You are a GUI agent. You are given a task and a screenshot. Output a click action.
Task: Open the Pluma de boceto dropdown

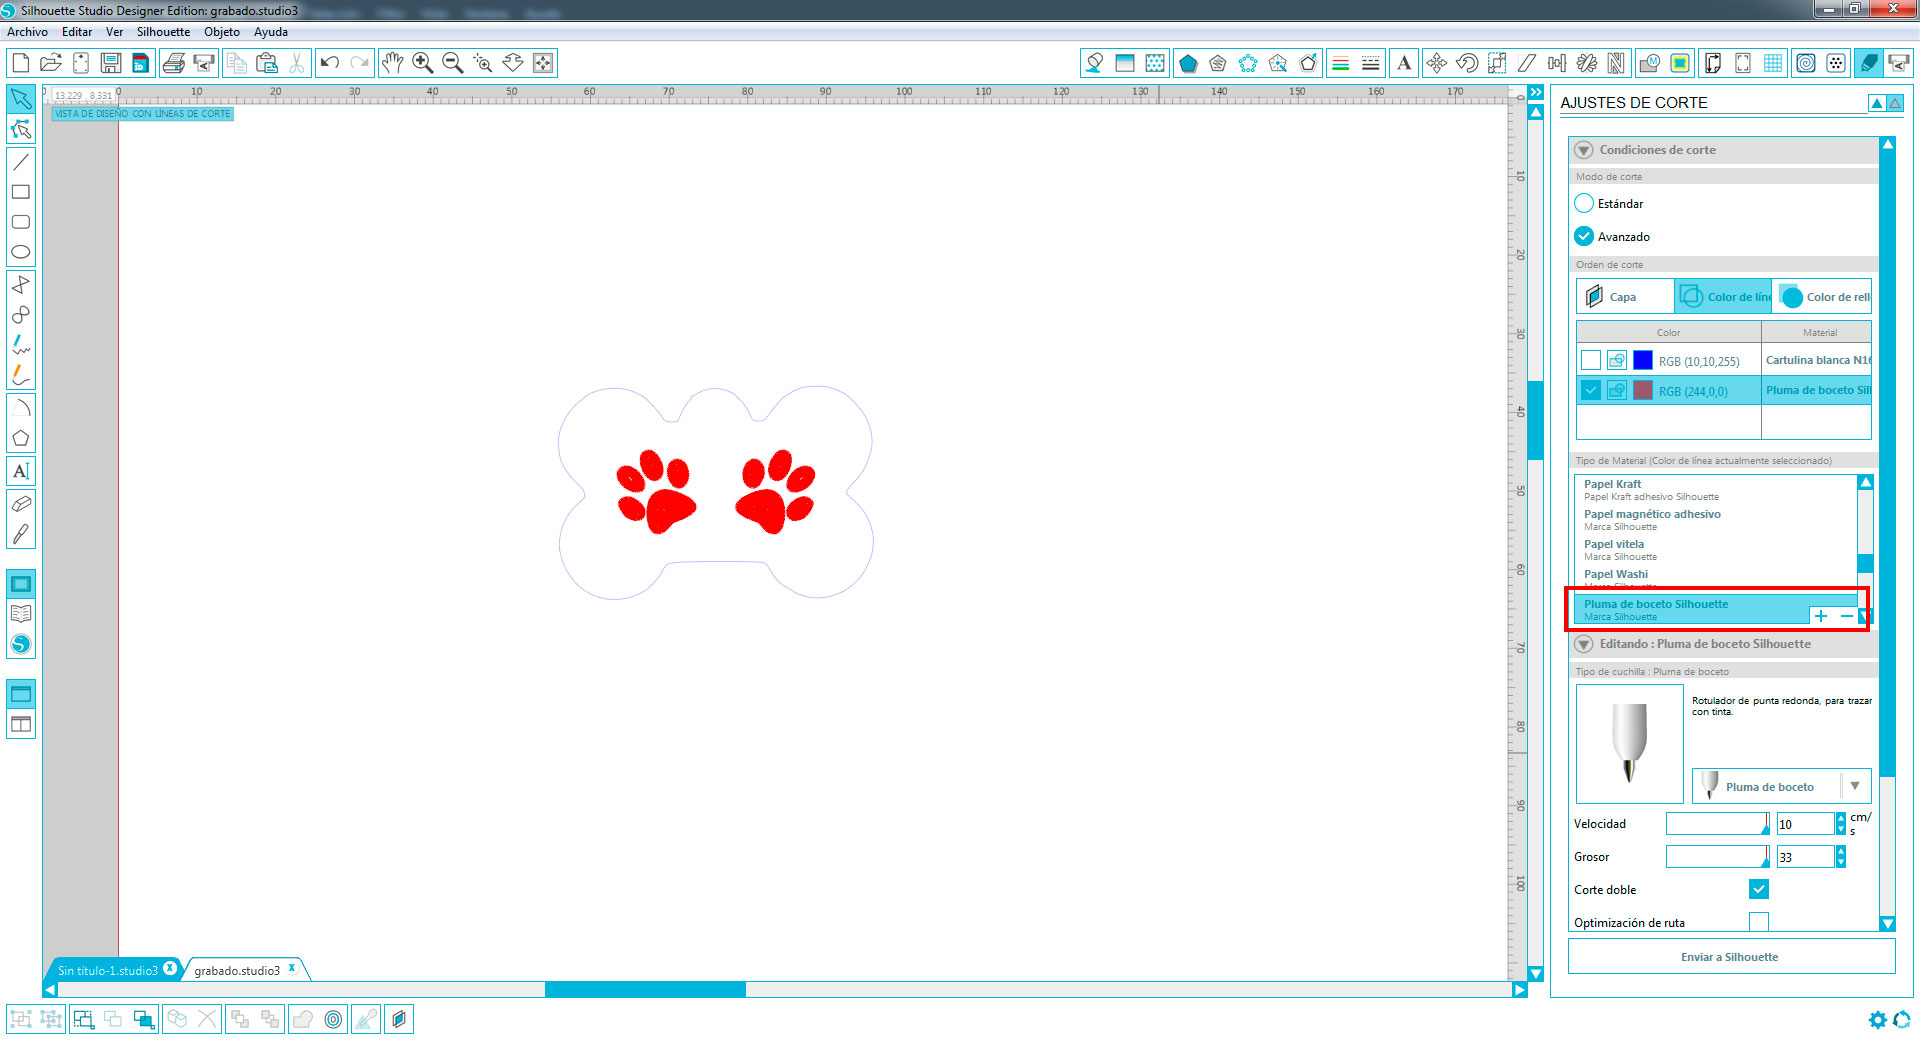1855,786
